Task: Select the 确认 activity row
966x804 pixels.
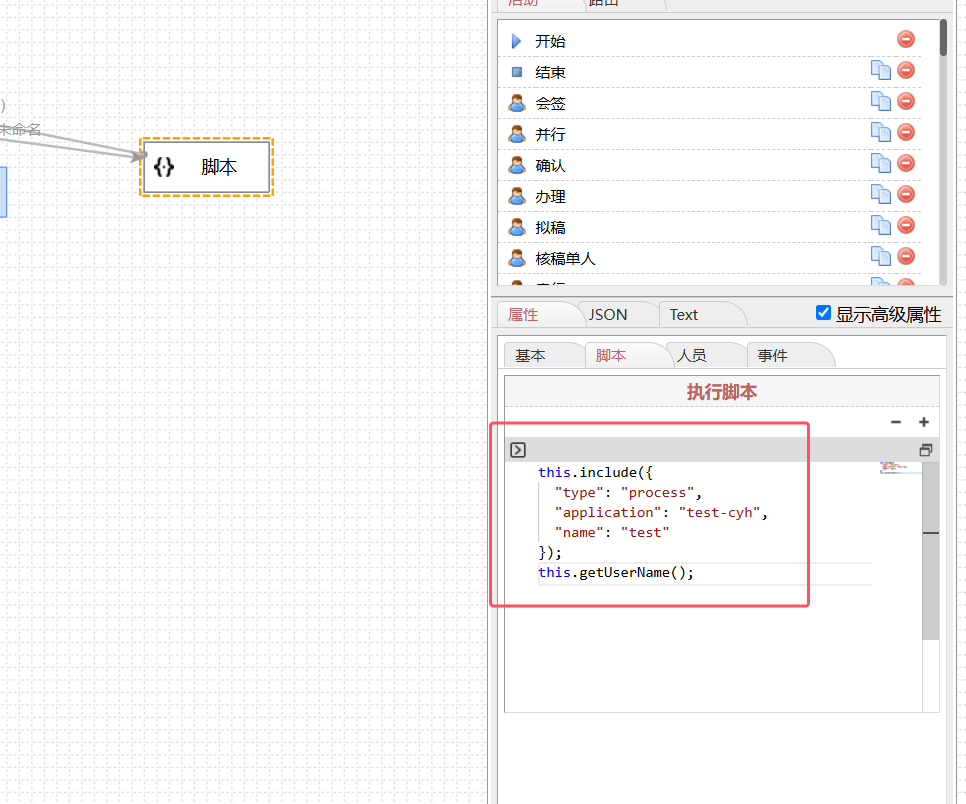Action: (710, 165)
